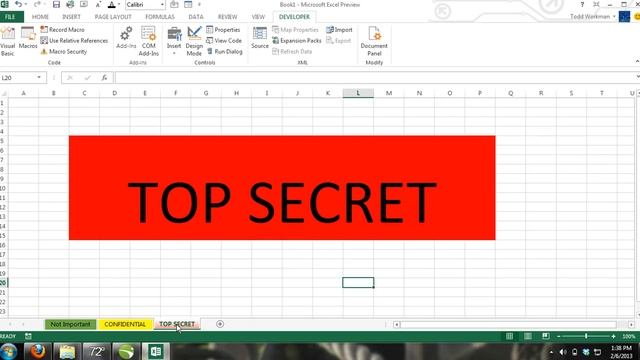Open the Not Important sheet tab
The height and width of the screenshot is (360, 640).
[x=70, y=324]
